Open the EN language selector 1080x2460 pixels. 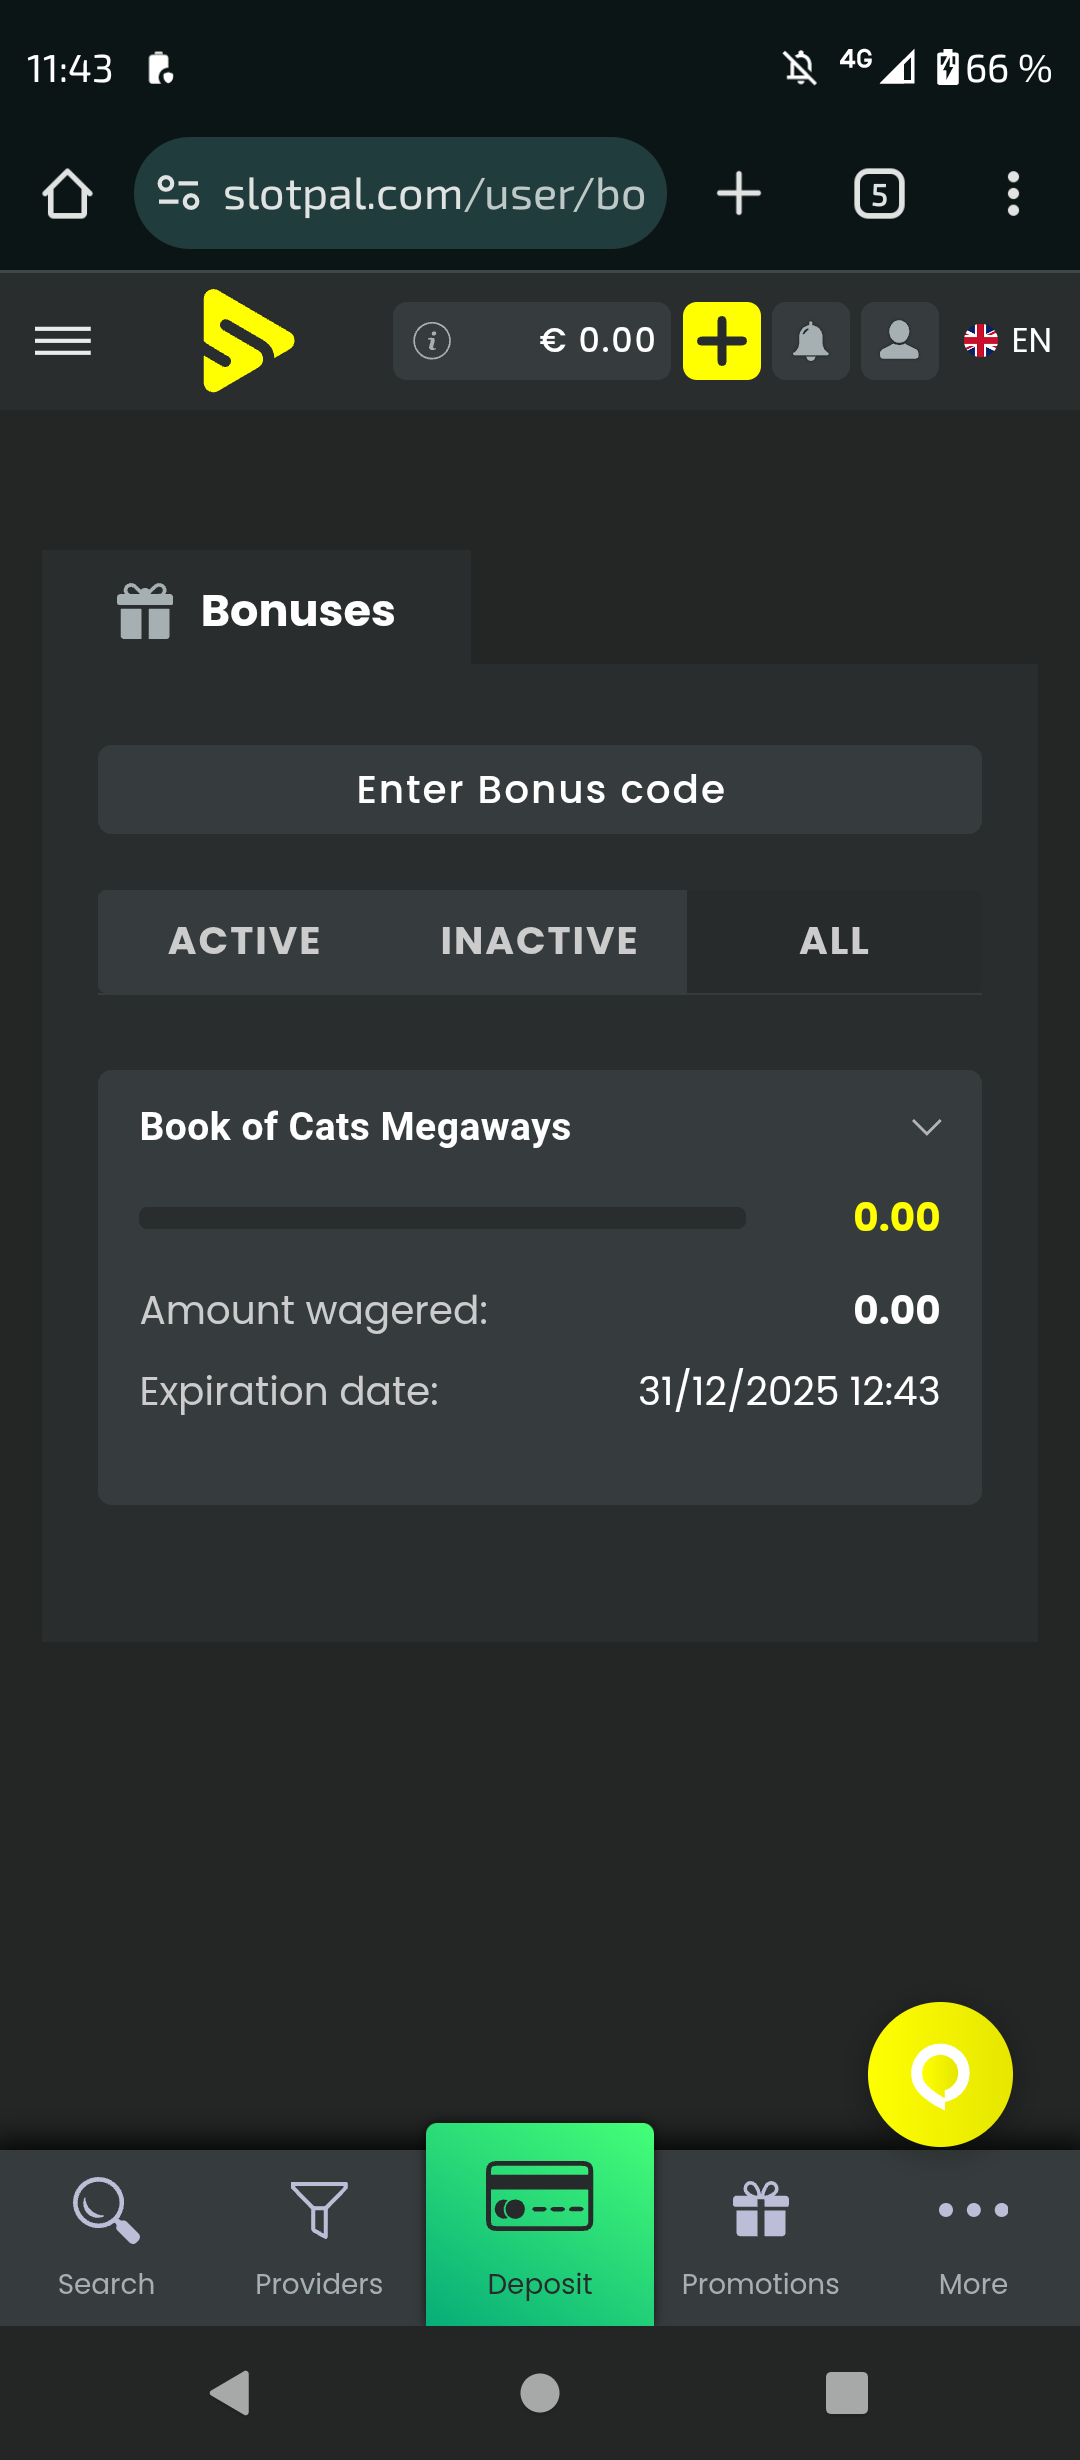coord(1008,341)
